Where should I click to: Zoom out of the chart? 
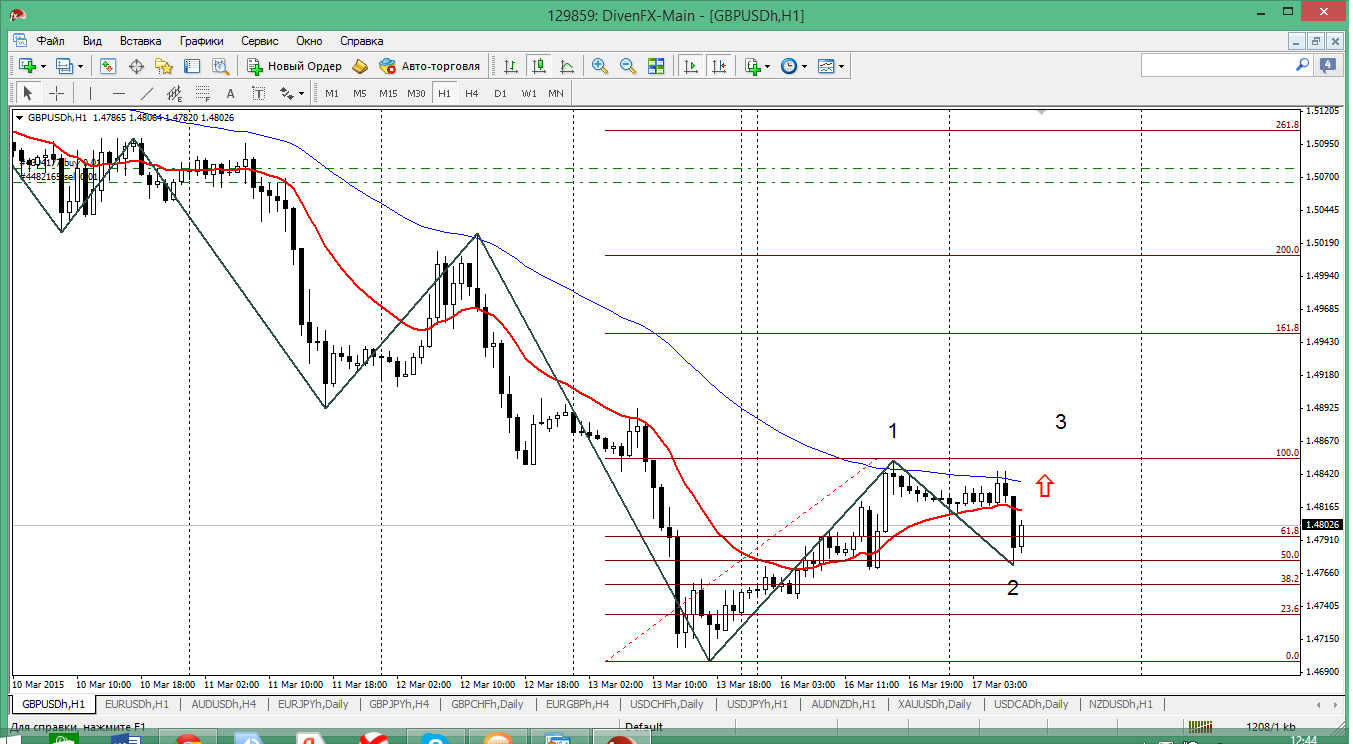click(x=628, y=66)
